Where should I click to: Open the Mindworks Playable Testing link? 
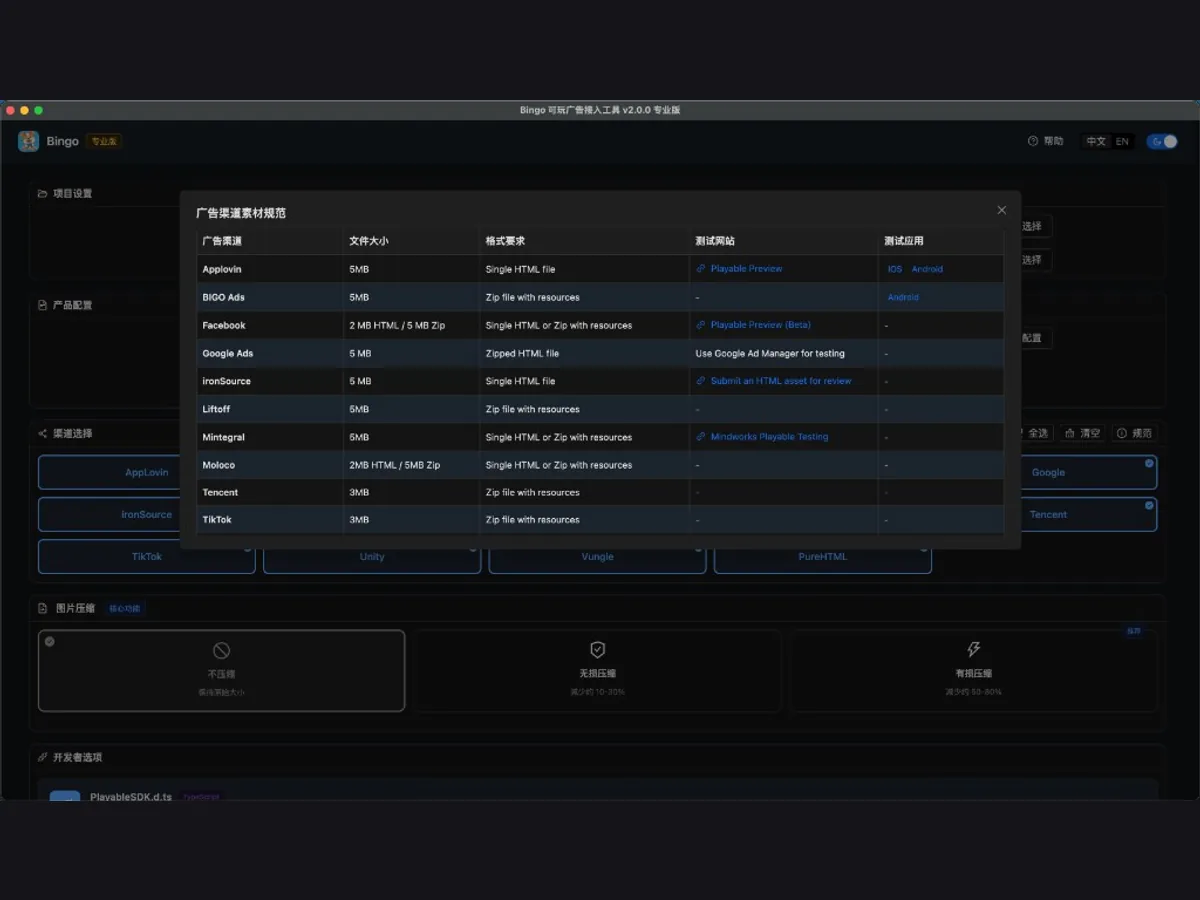click(x=763, y=437)
